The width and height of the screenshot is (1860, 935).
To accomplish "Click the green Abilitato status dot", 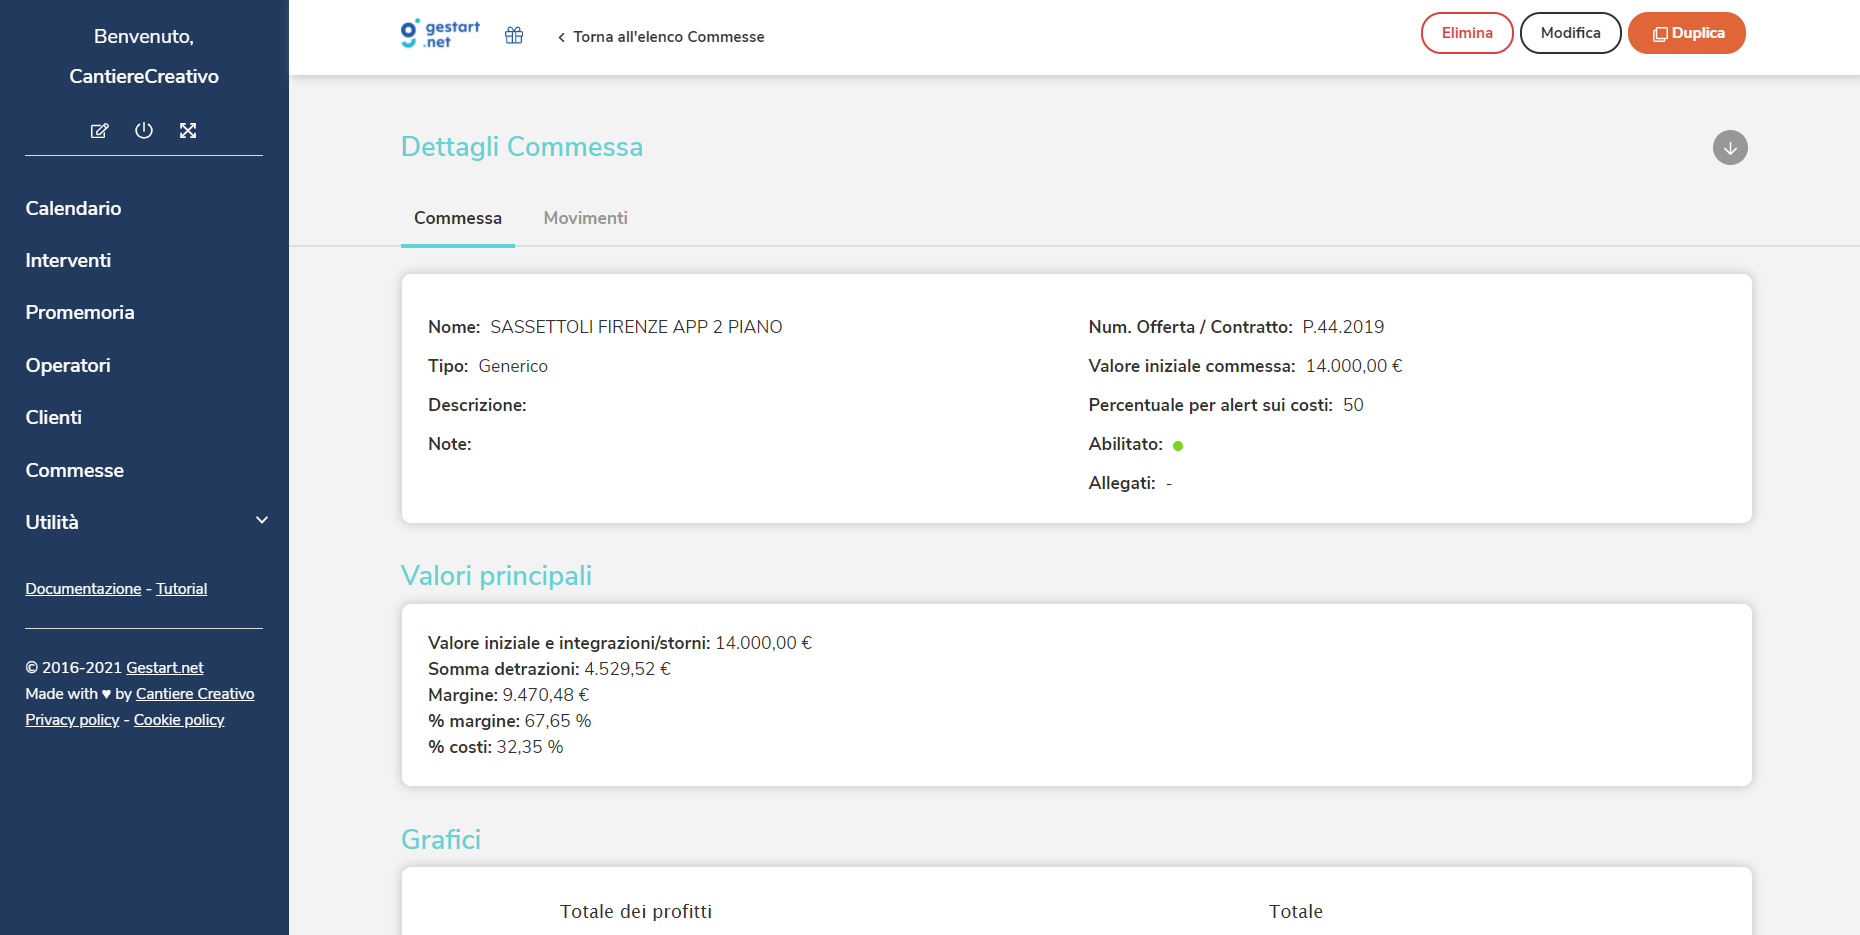I will 1178,446.
